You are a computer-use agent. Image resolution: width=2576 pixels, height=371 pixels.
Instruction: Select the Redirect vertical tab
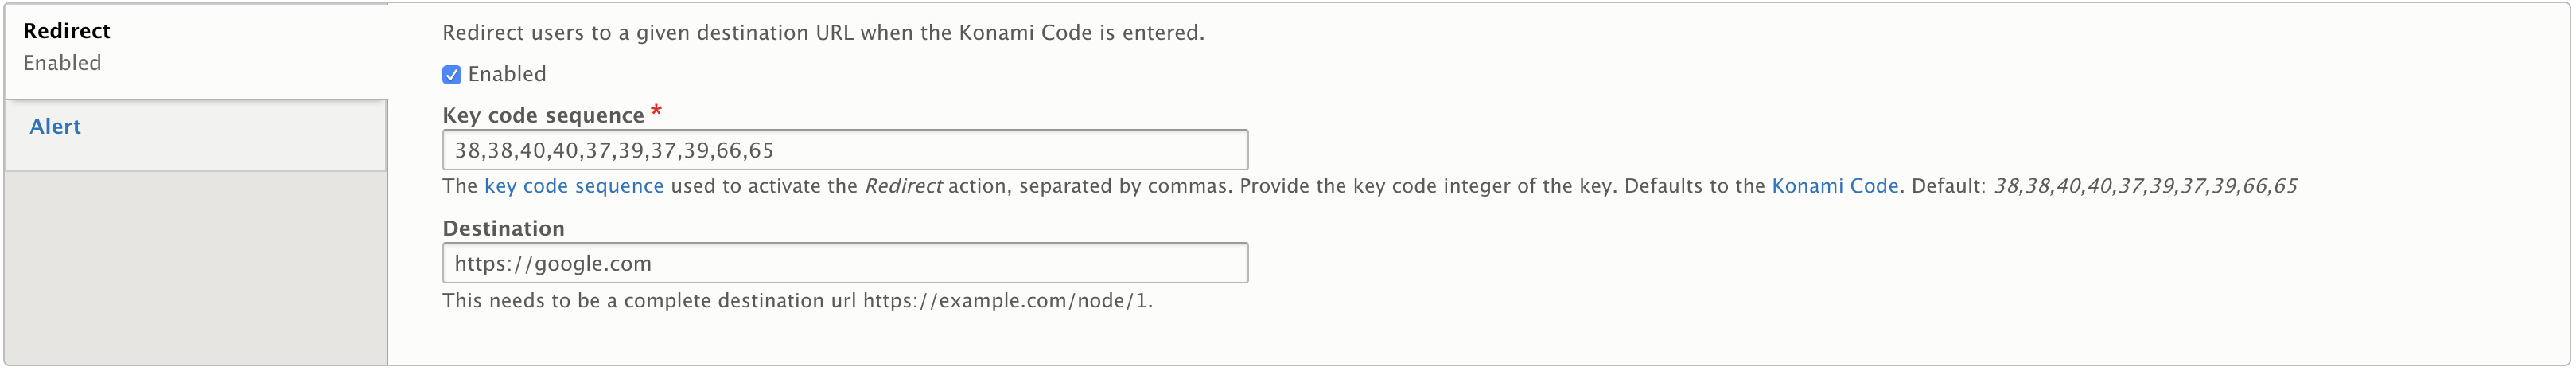(67, 31)
